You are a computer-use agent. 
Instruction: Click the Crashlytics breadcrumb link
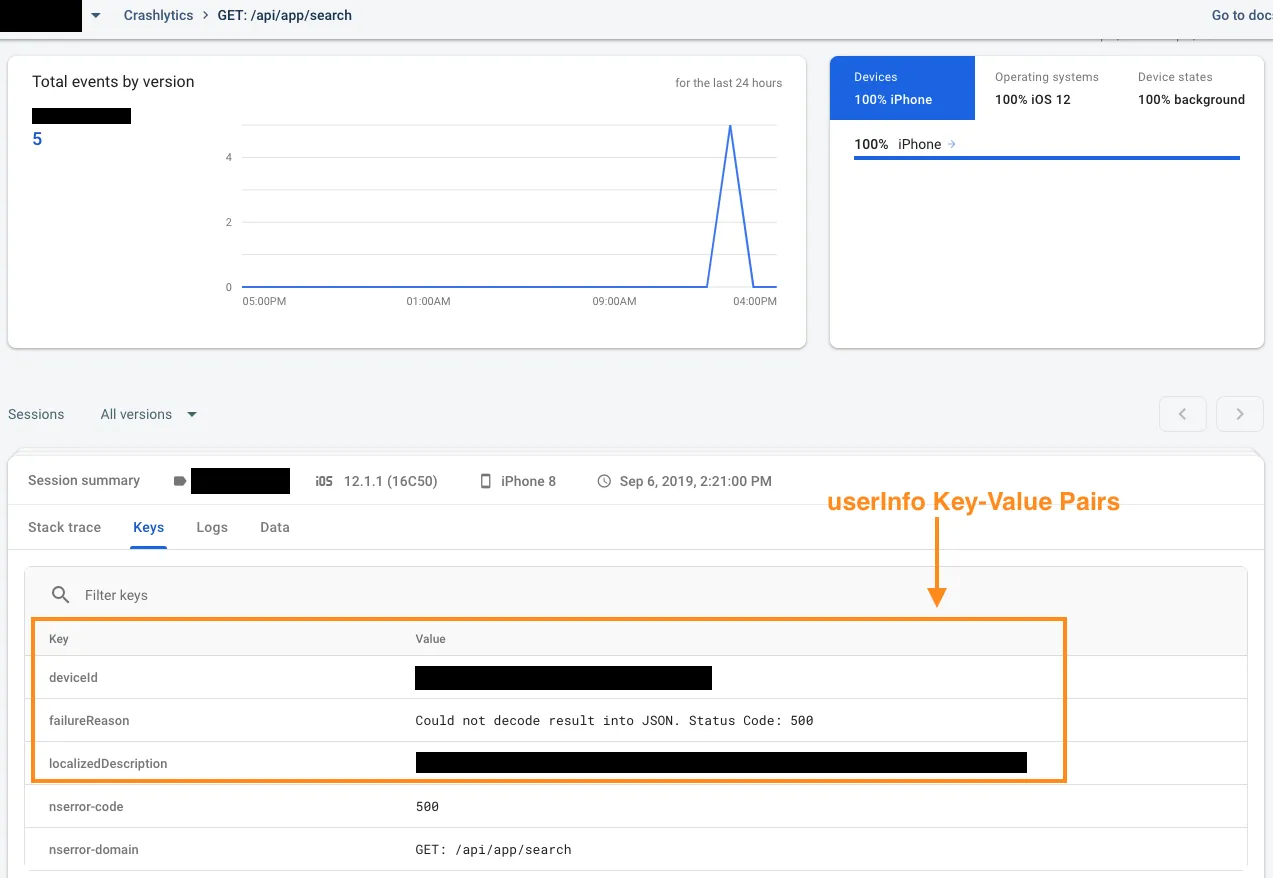coord(158,16)
